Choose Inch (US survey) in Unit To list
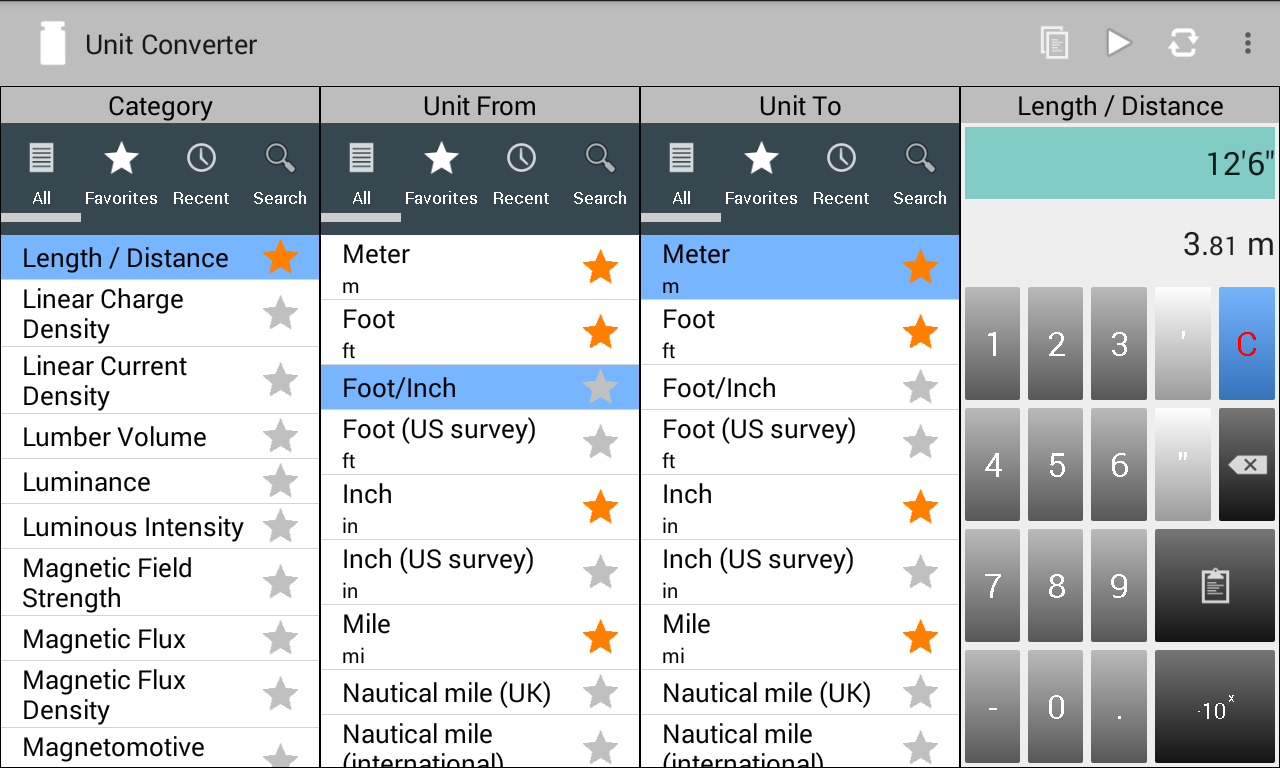The height and width of the screenshot is (768, 1280). point(800,572)
